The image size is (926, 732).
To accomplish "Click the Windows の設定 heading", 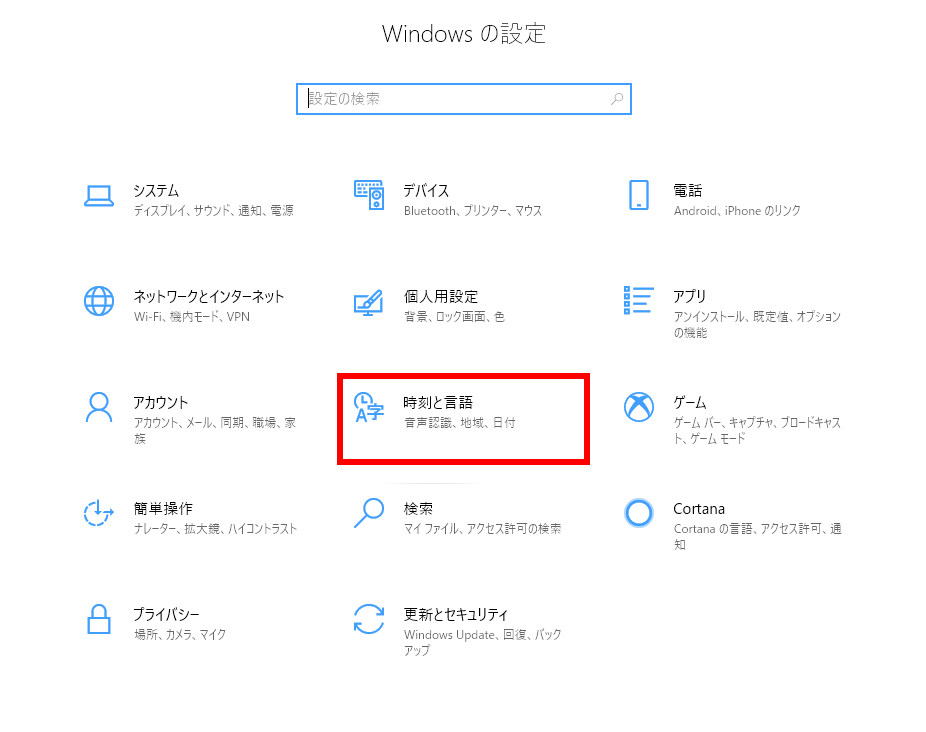I will click(x=464, y=33).
